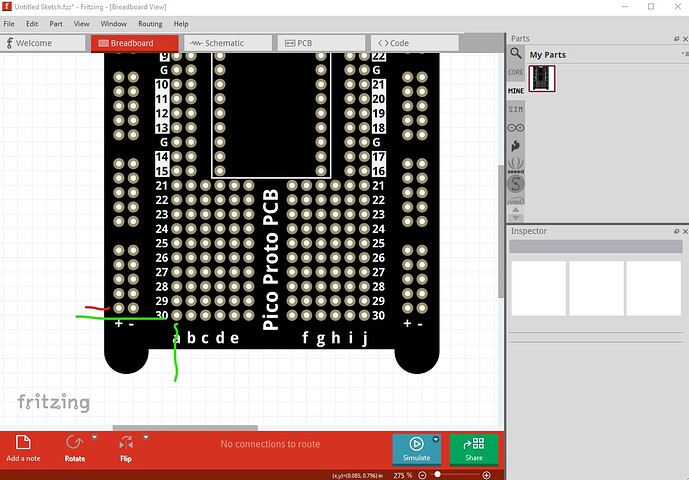Select the CORE parts bin
This screenshot has height=480, width=689.
pyautogui.click(x=516, y=72)
